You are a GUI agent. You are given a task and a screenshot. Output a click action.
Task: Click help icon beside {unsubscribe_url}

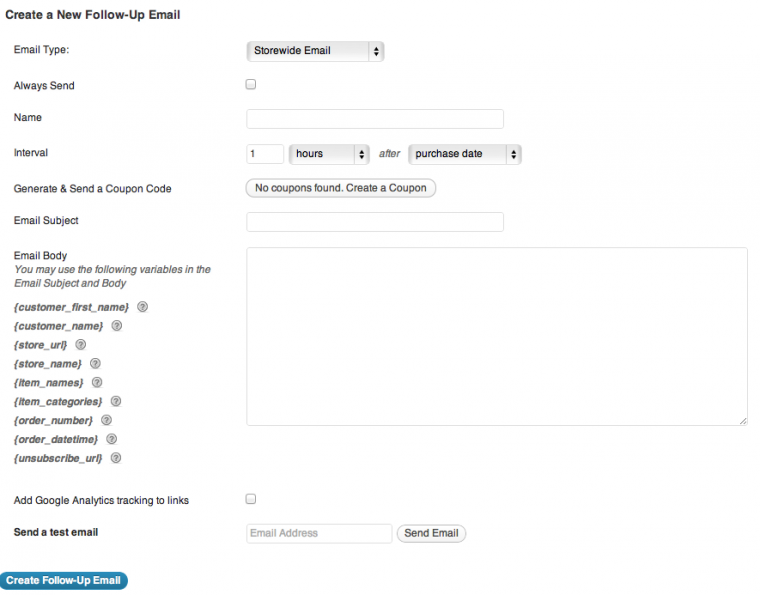pyautogui.click(x=116, y=458)
